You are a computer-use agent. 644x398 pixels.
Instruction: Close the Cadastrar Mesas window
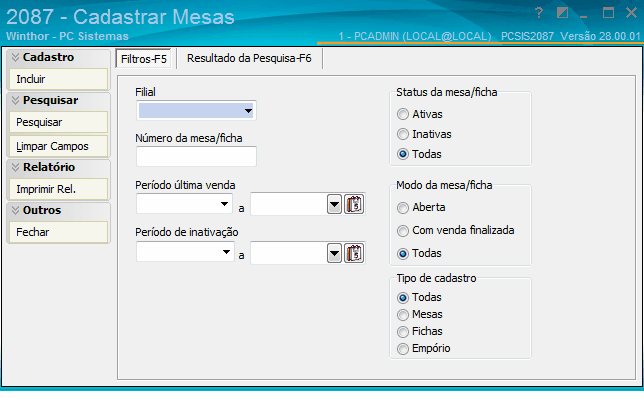coord(632,13)
